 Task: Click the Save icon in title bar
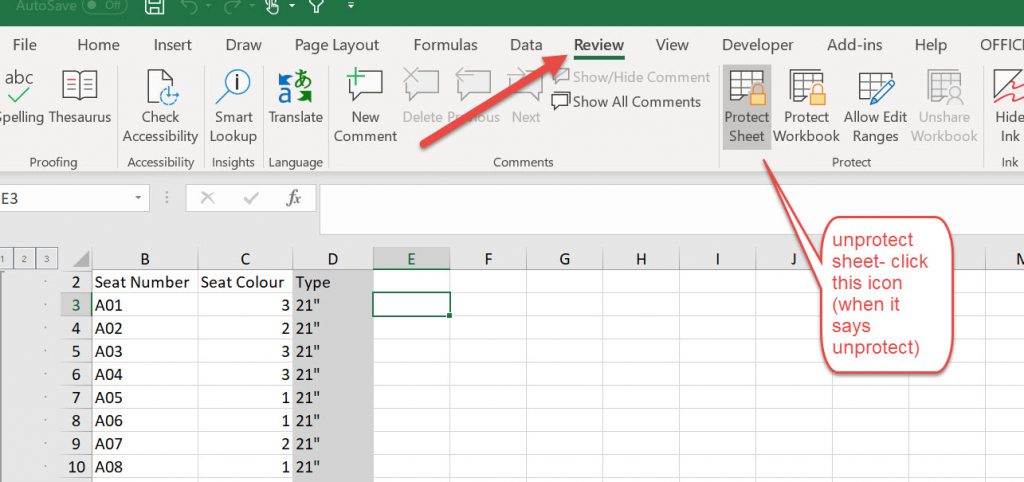tap(154, 7)
